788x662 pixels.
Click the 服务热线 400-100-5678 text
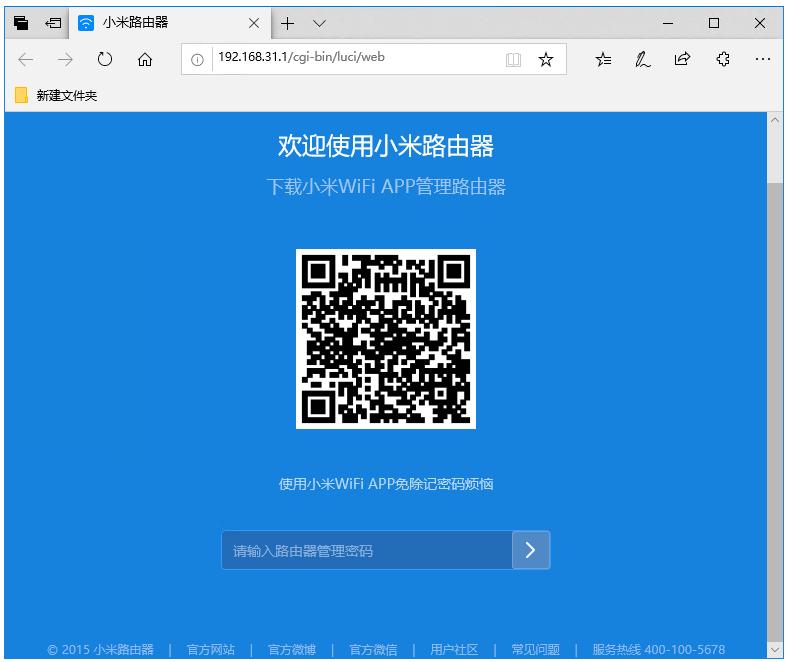[659, 650]
